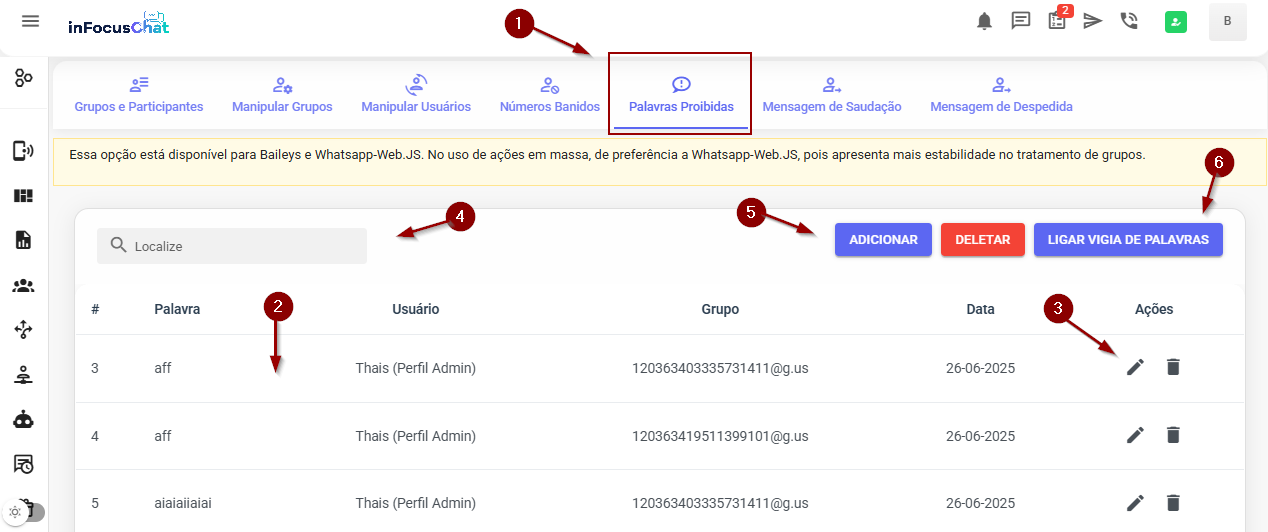Open the chat messages icon

click(x=1021, y=21)
